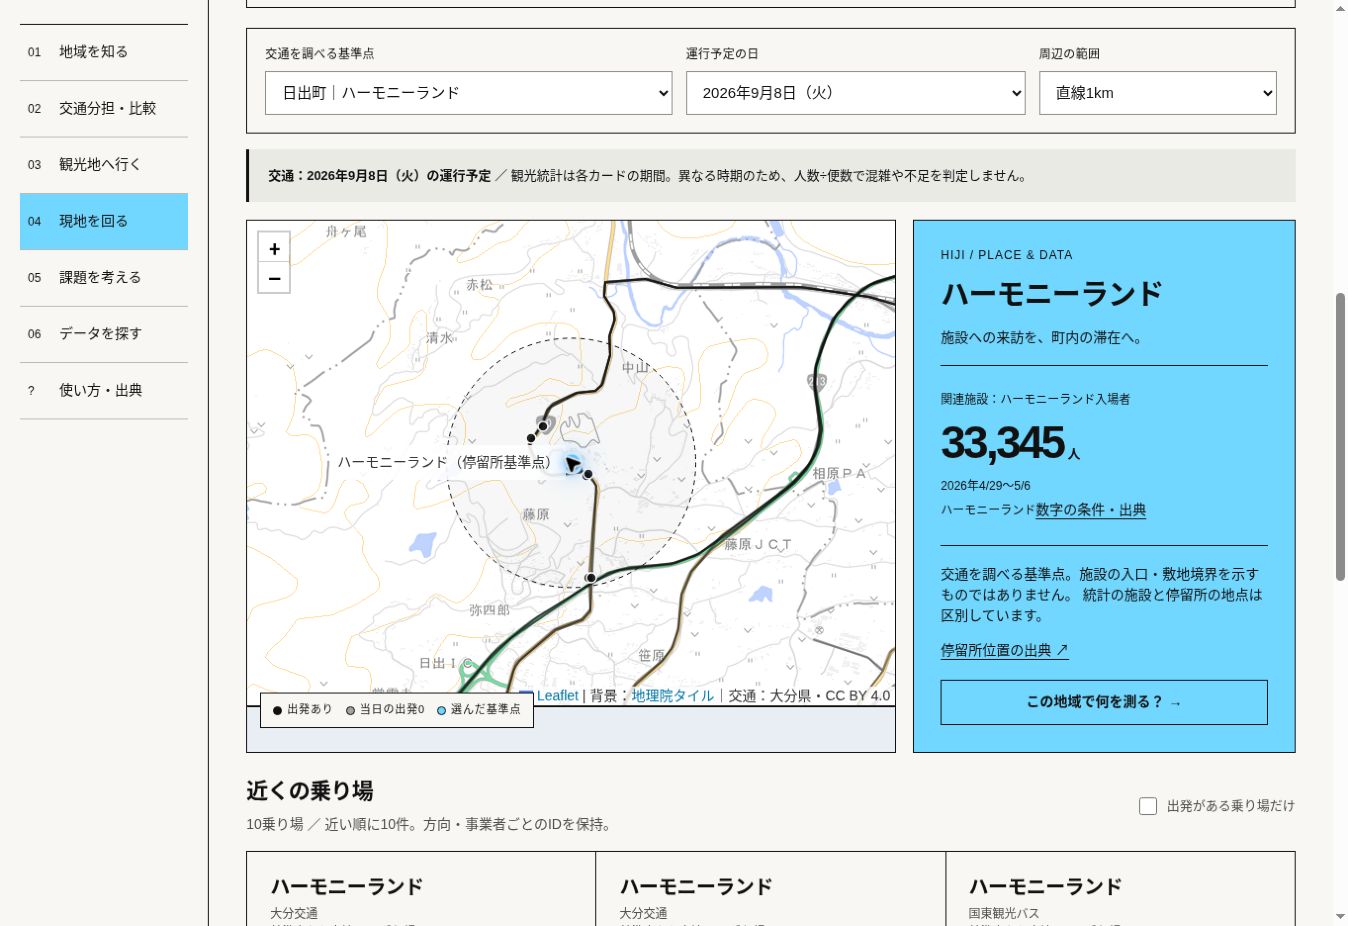Viewport: 1348px width, 926px height.
Task: Open the 数字の条件・出典 link
Action: 1091,510
